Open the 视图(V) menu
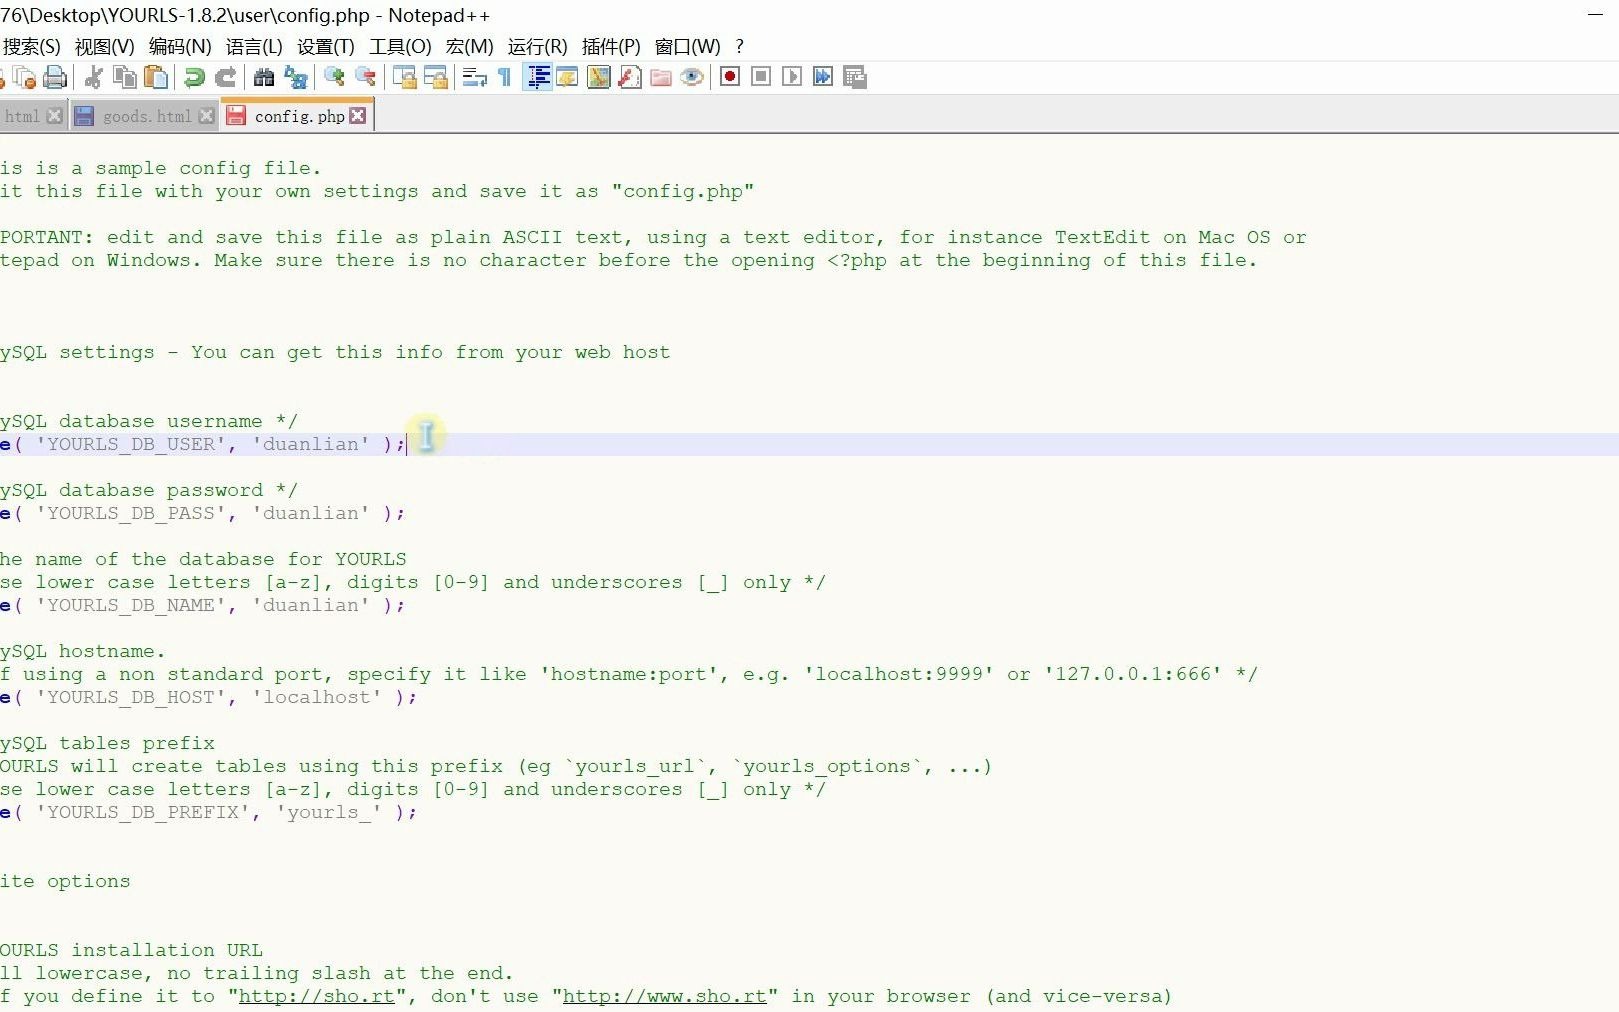1619x1012 pixels. coord(104,47)
